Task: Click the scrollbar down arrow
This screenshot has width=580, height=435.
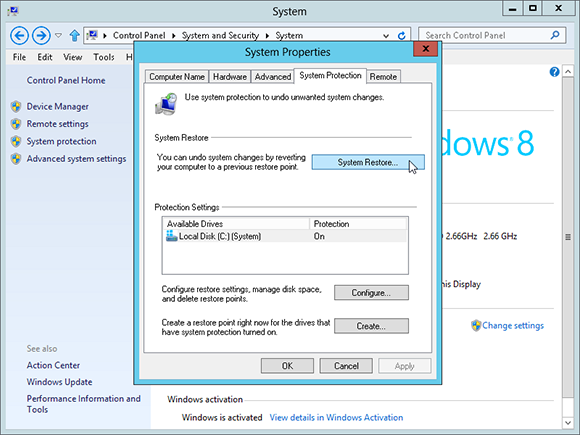Action: tap(568, 422)
